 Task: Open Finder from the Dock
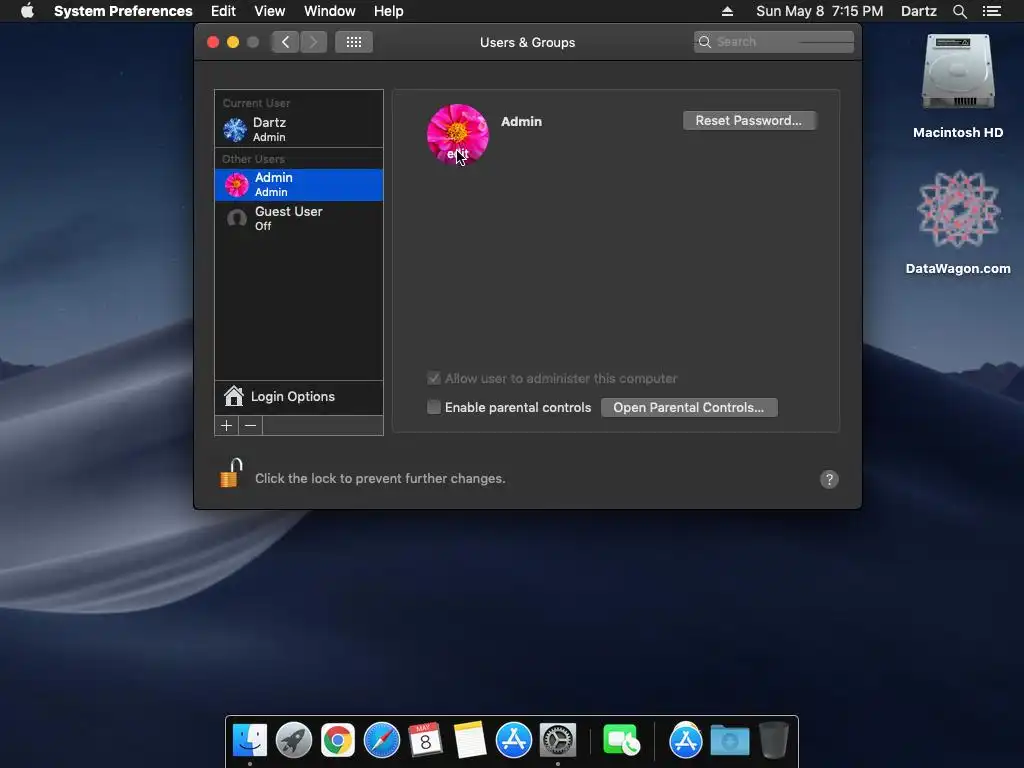[250, 741]
